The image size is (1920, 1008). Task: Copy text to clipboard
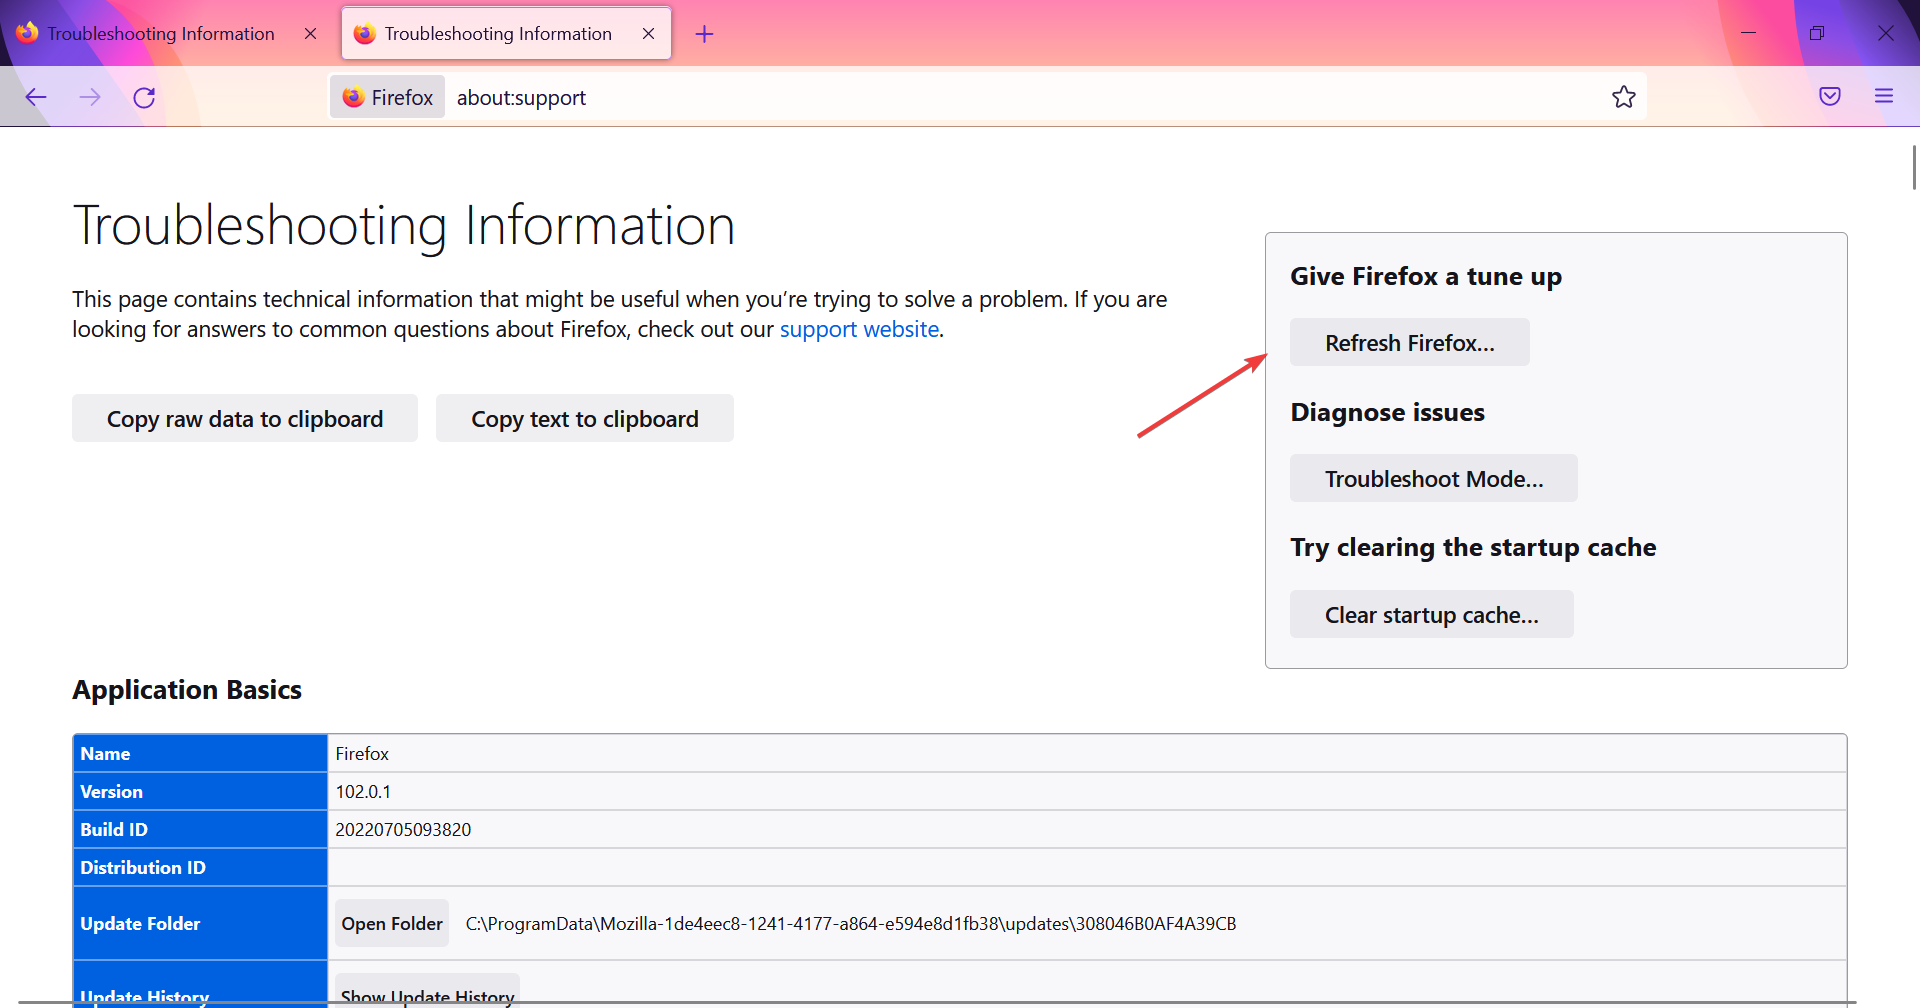(585, 418)
